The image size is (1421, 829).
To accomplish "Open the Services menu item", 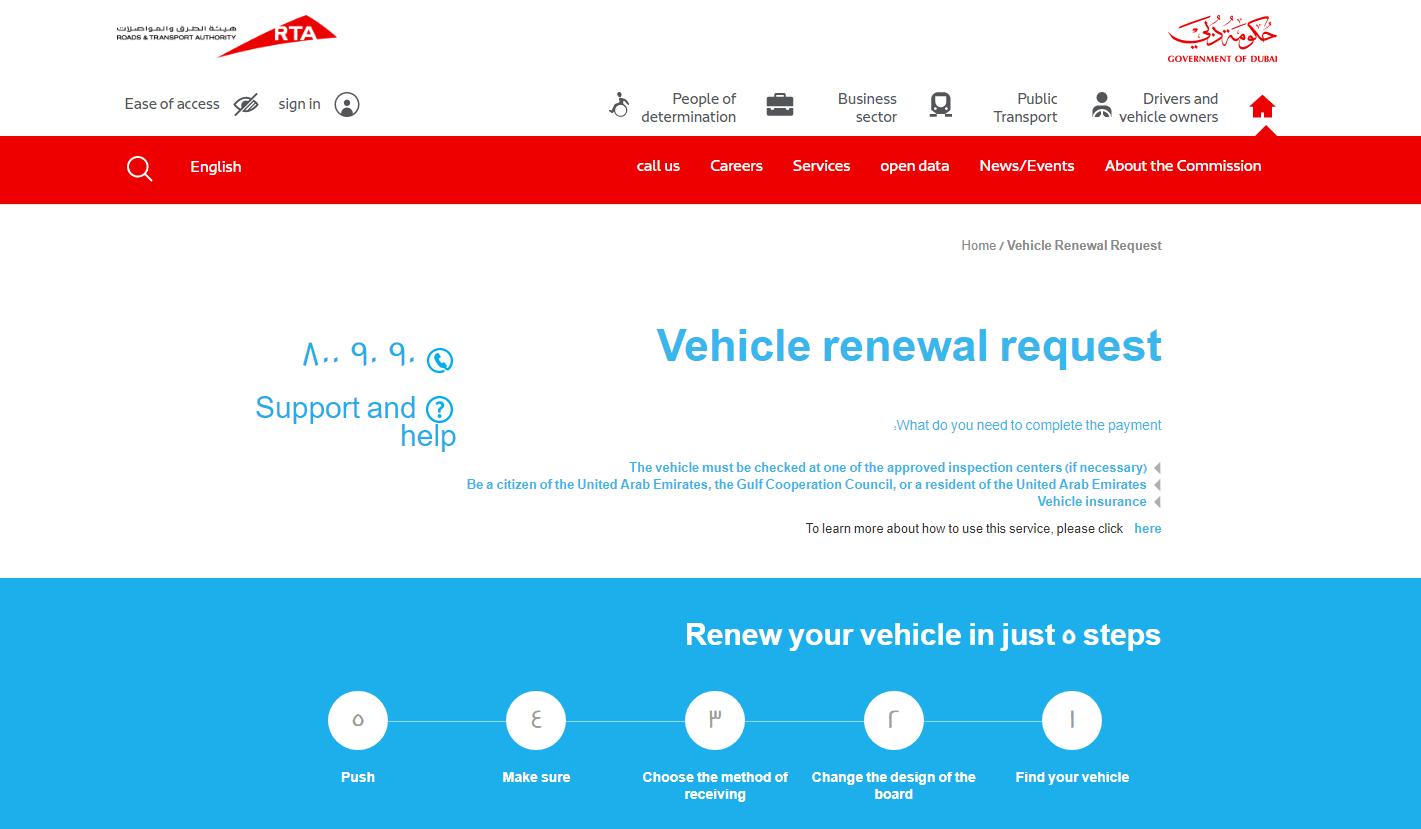I will coord(822,166).
